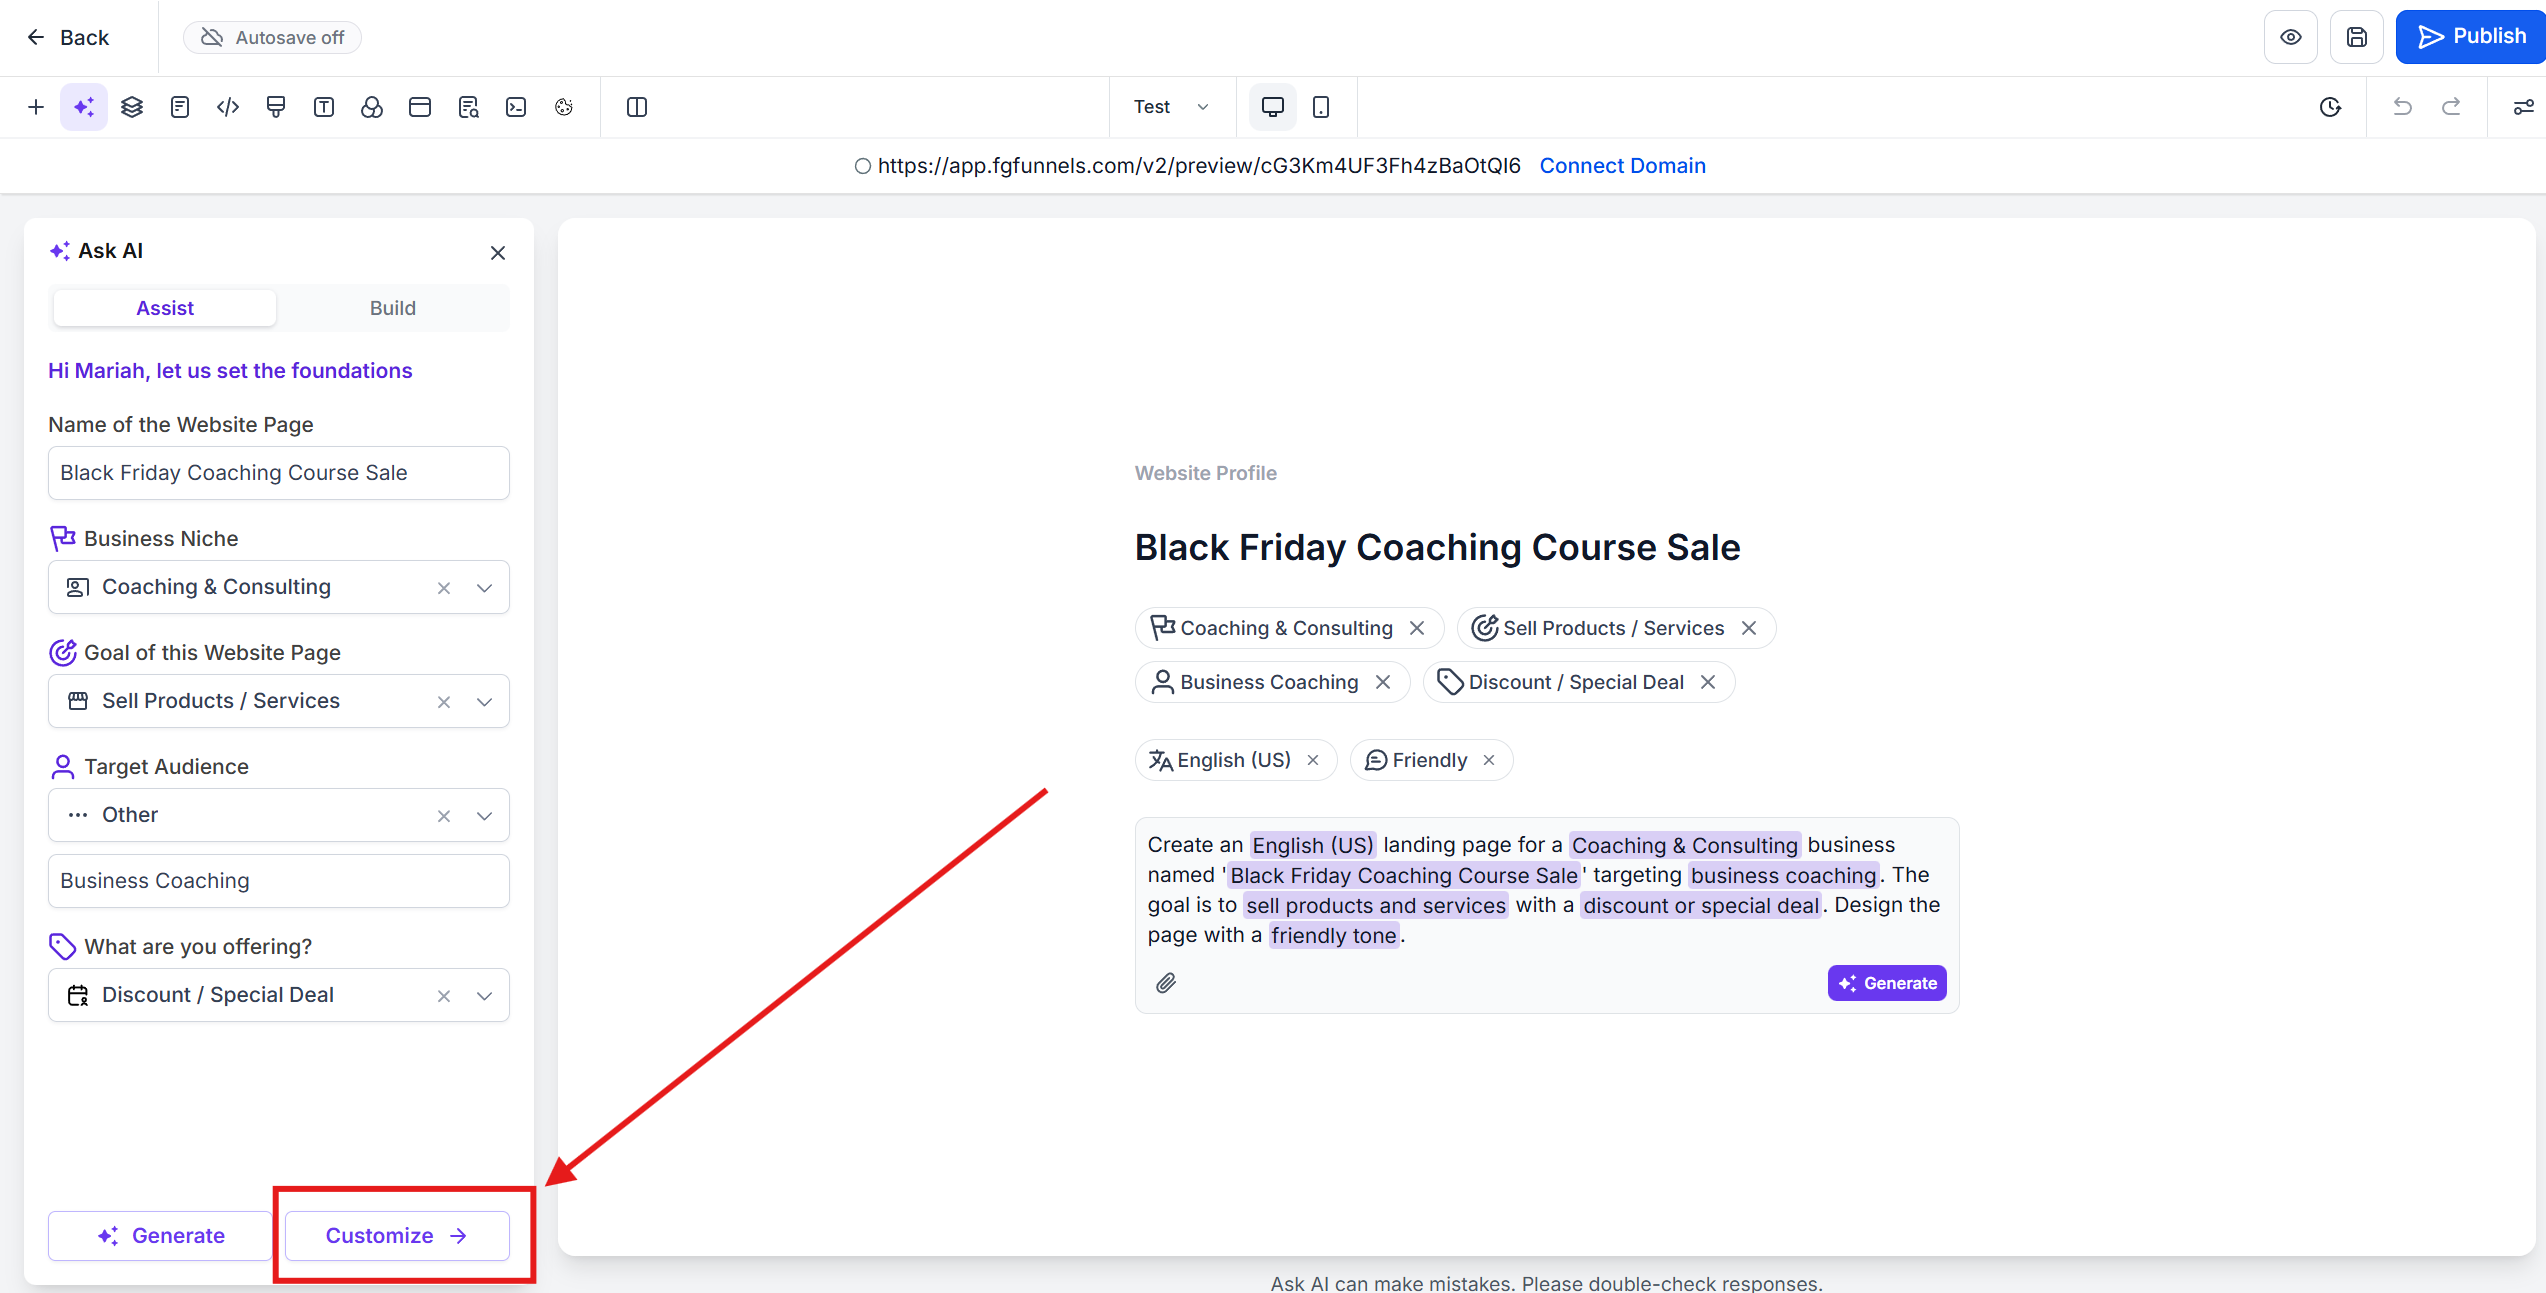
Task: Click the layers icon in toolbar
Action: click(x=132, y=107)
